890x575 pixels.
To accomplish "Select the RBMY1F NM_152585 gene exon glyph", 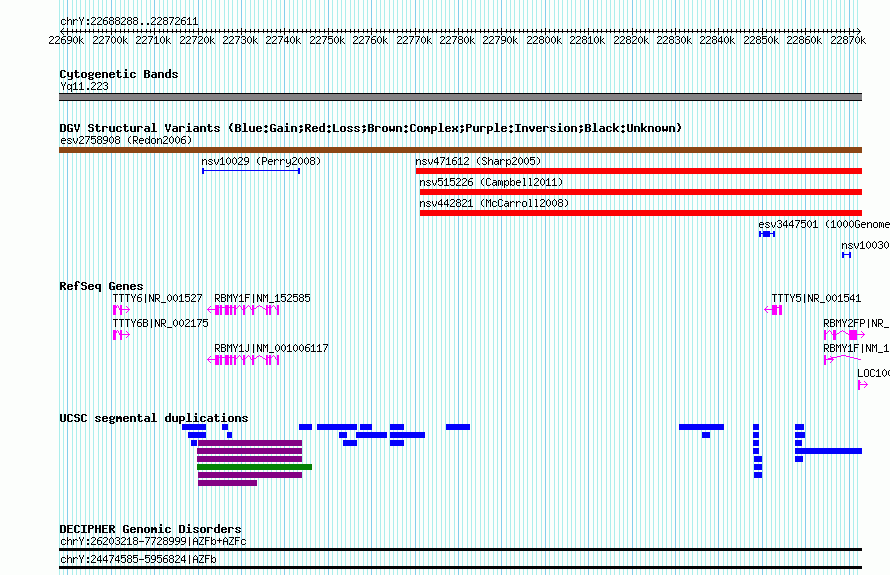I will point(244,310).
